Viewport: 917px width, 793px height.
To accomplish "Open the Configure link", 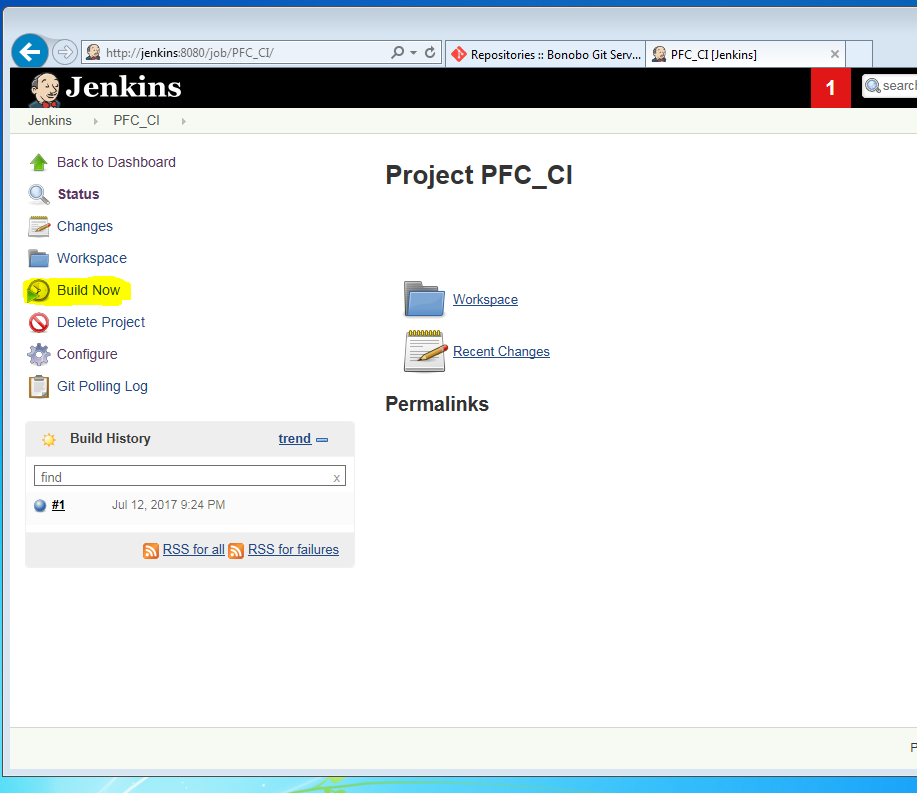I will pyautogui.click(x=87, y=354).
